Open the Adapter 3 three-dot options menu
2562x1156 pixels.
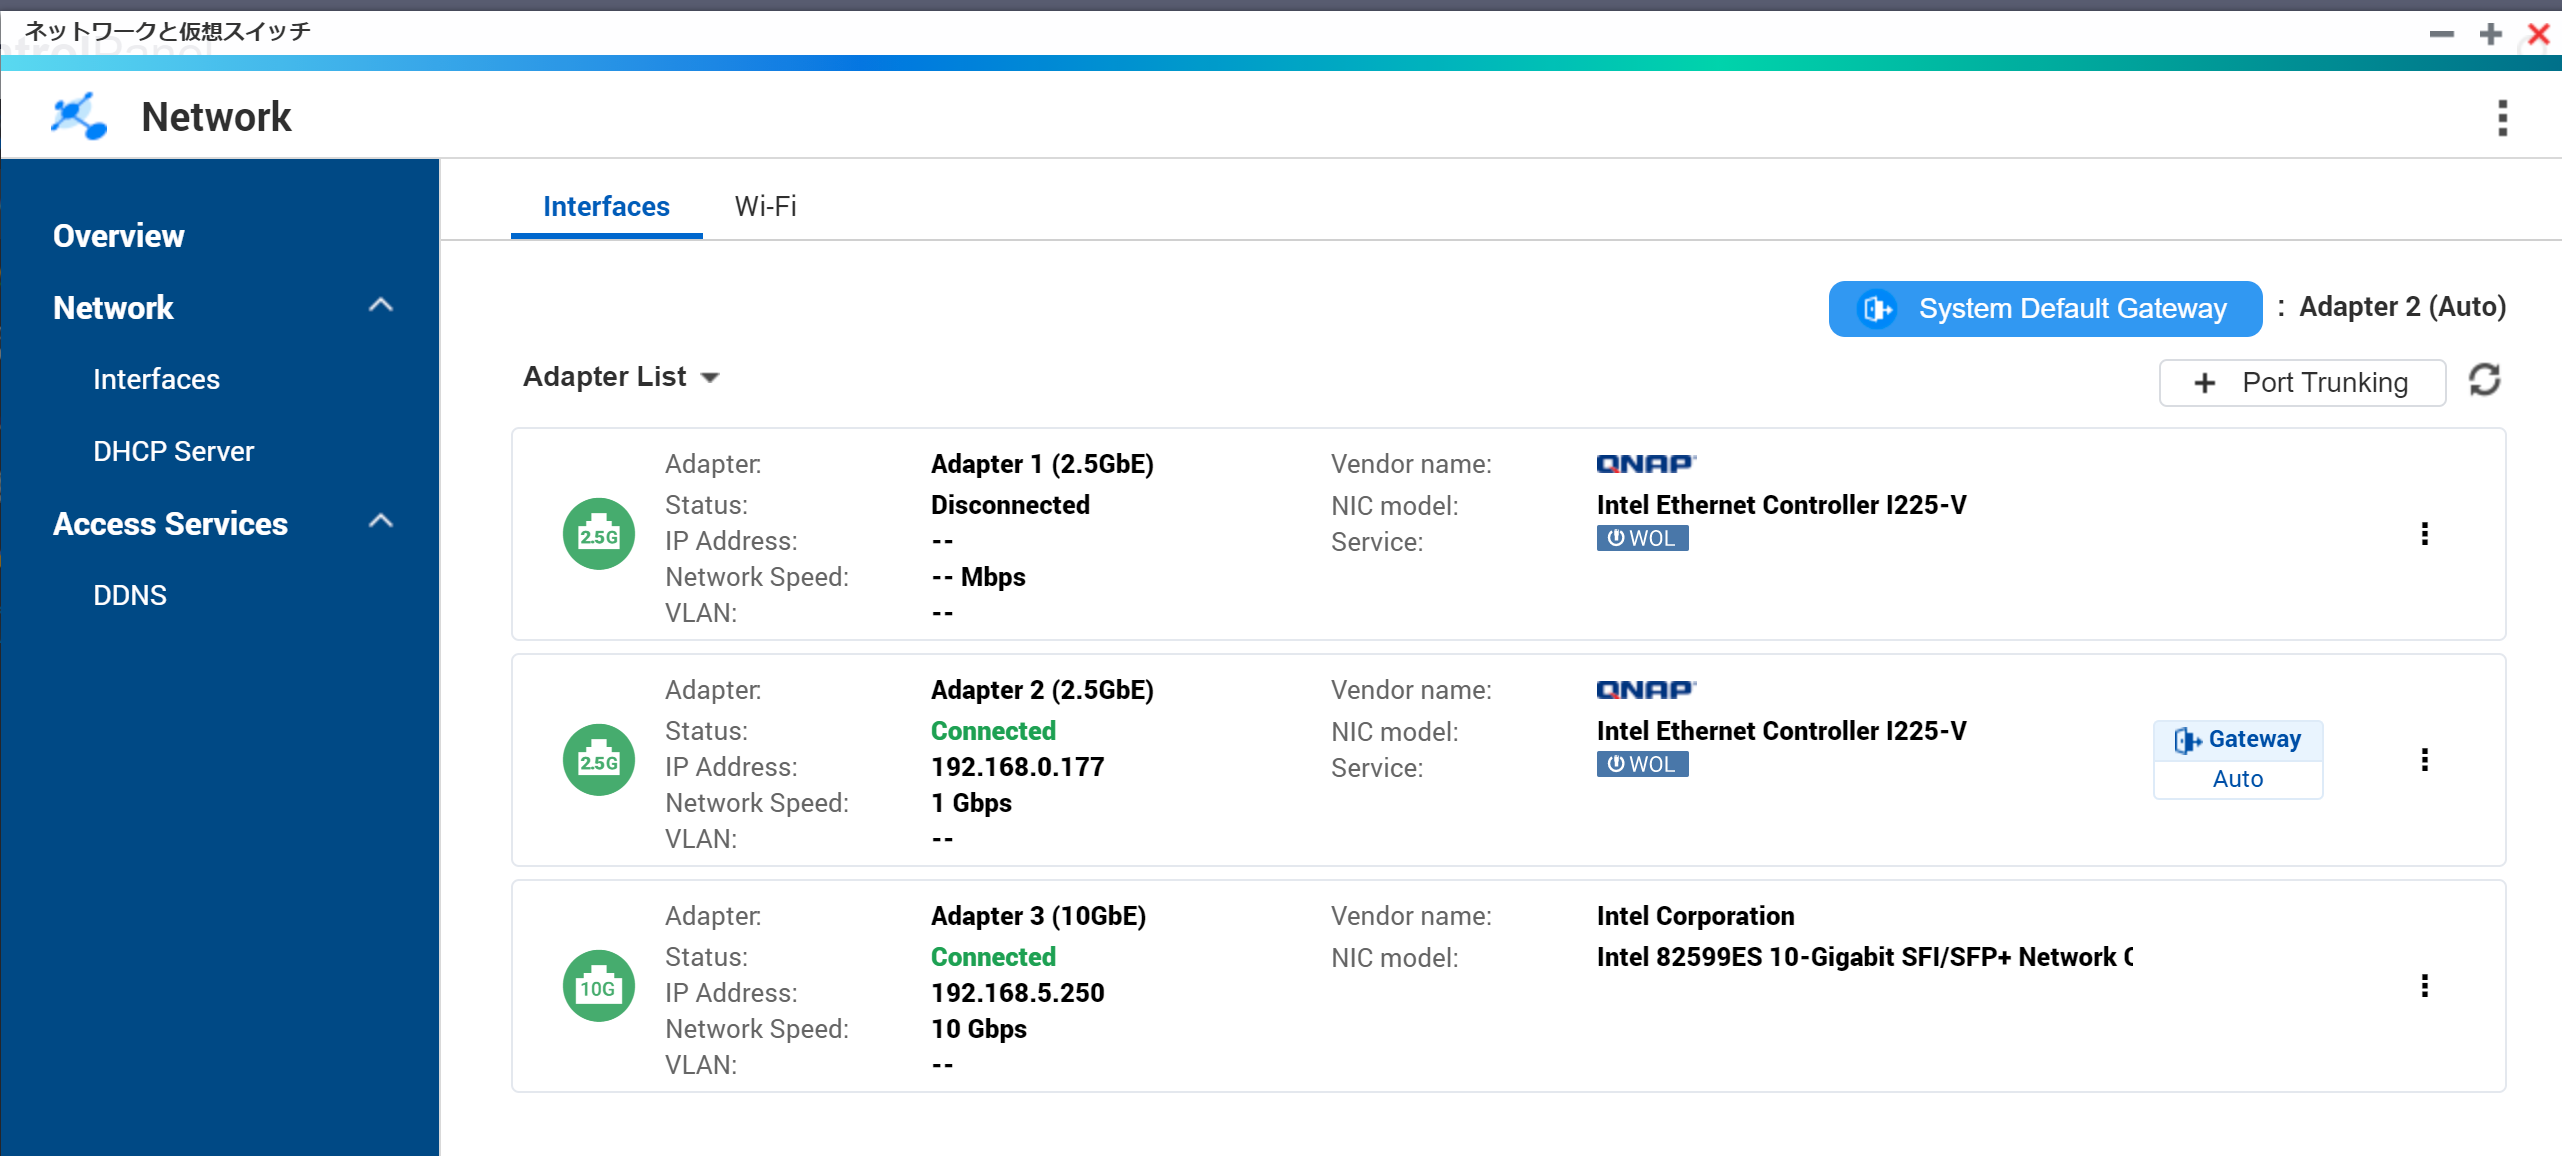pos(2424,986)
